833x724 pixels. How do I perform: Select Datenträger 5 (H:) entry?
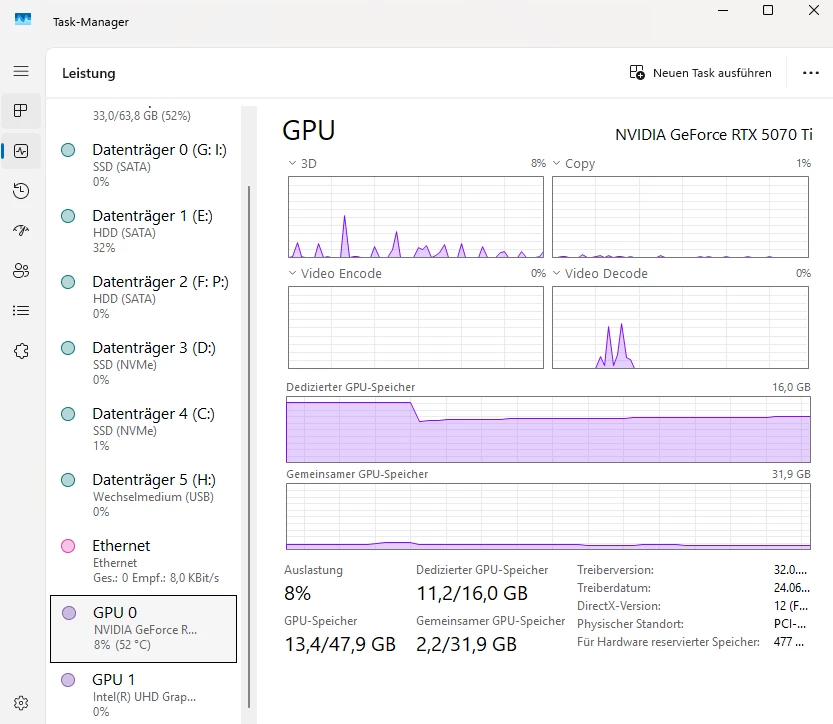(x=143, y=495)
